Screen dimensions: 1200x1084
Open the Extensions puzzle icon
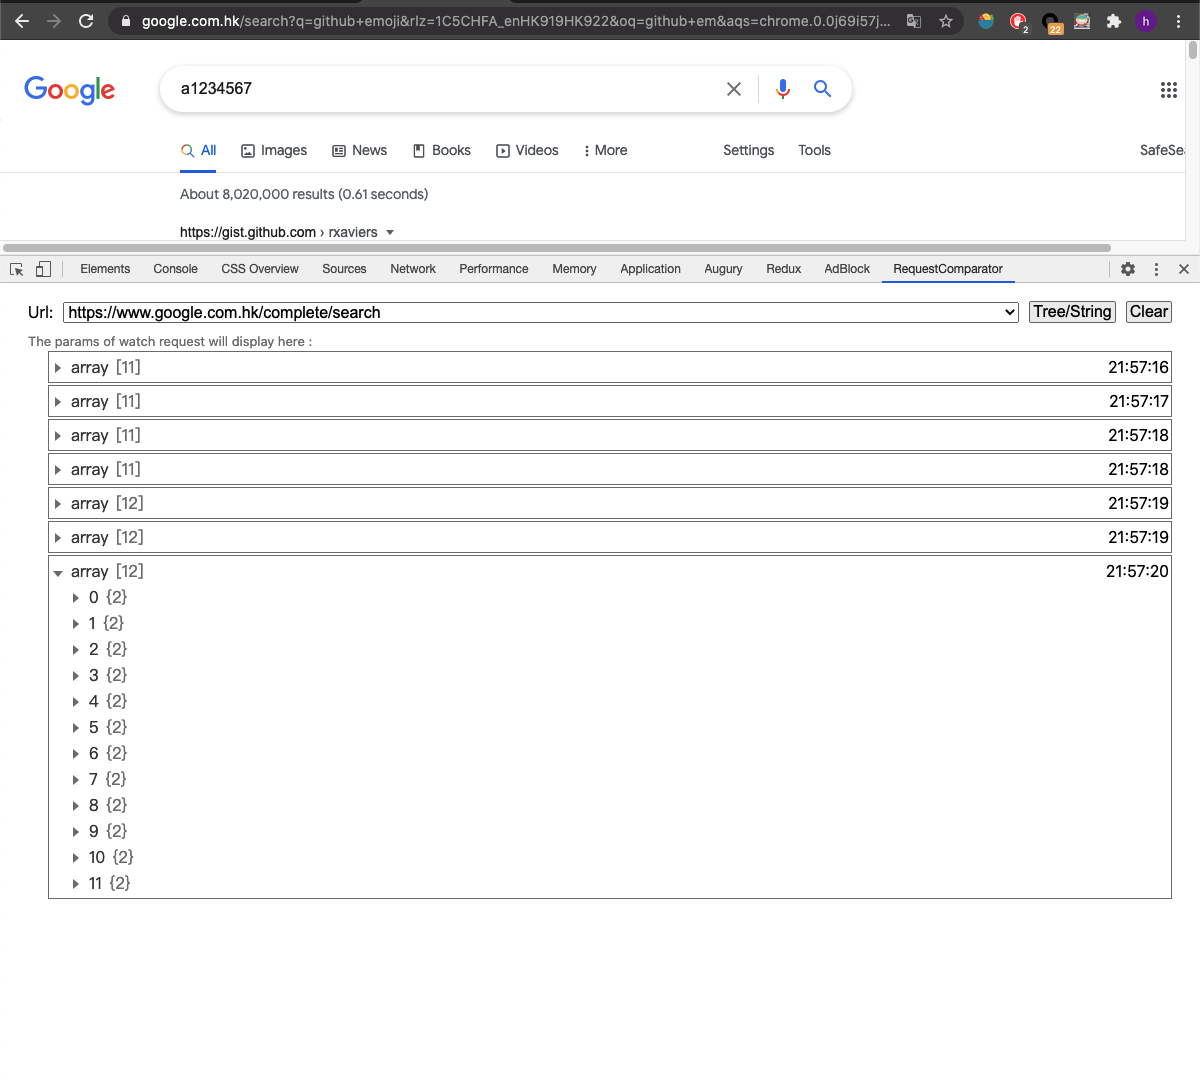point(1114,20)
